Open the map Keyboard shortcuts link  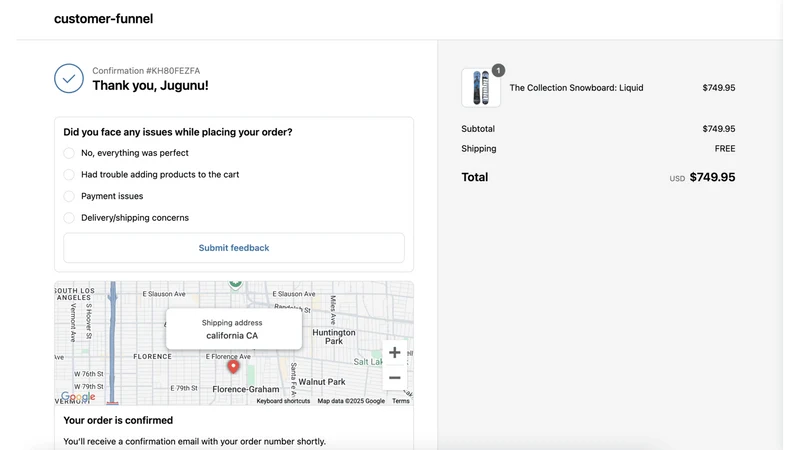[283, 401]
